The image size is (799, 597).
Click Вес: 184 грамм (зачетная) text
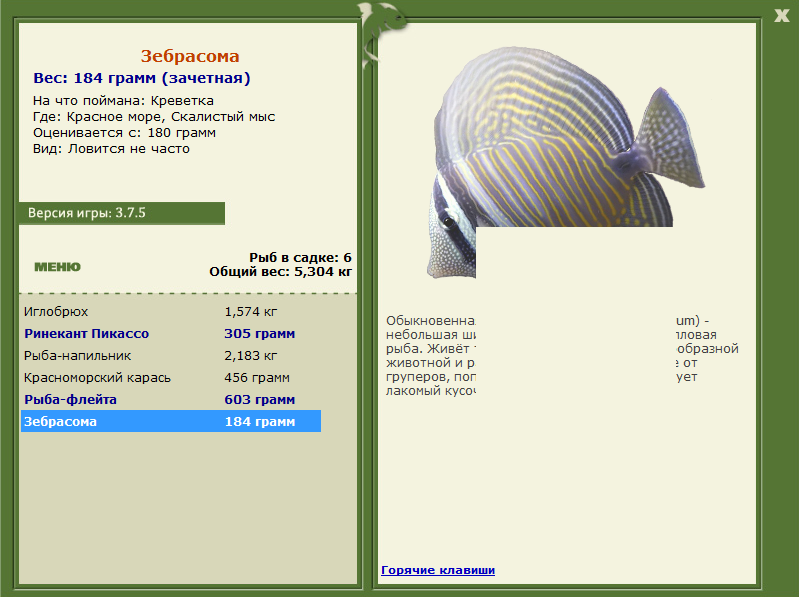pyautogui.click(x=142, y=78)
